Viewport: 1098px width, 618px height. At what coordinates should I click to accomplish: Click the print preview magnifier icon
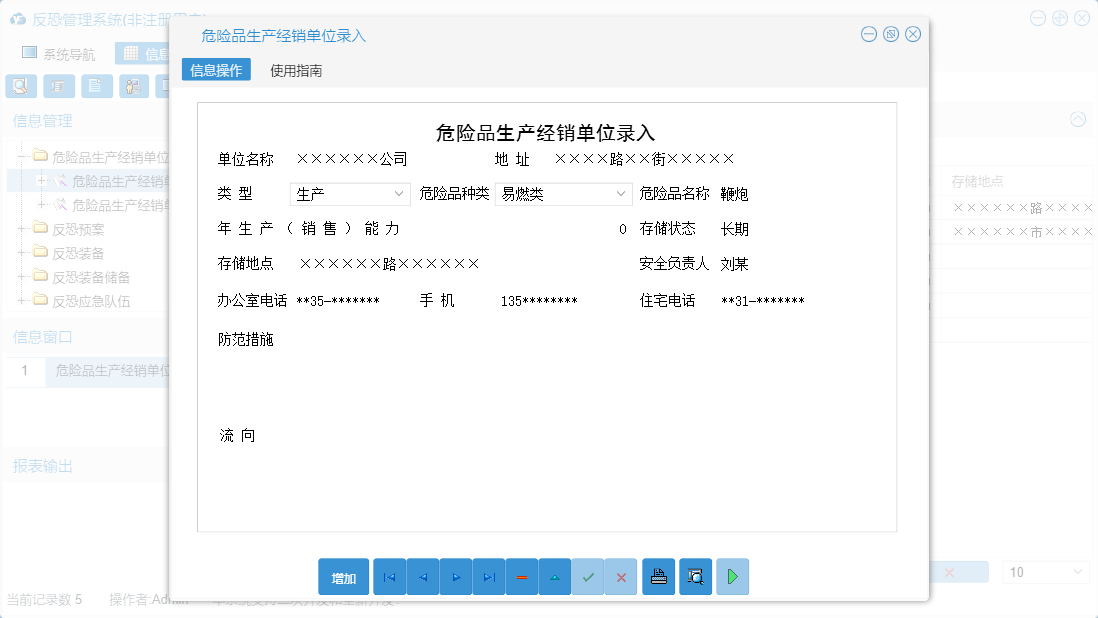(695, 576)
